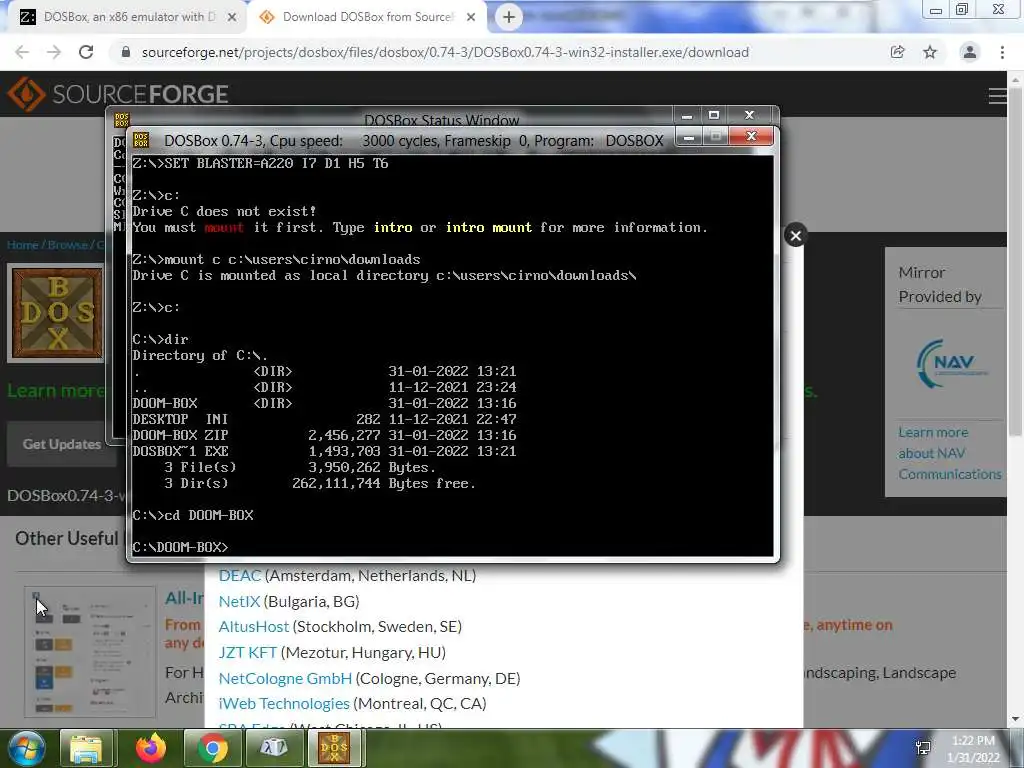Click the DOSBOX~1 EXE line in DOSBox
This screenshot has width=1024, height=768.
[x=324, y=451]
